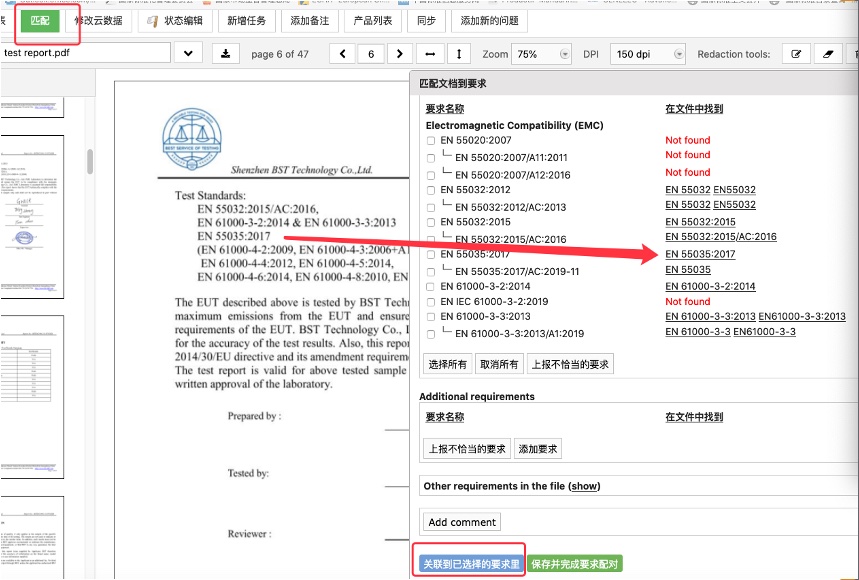Click Not found beside EN IEC 61000-3-2:2019
859x580 pixels.
point(688,301)
